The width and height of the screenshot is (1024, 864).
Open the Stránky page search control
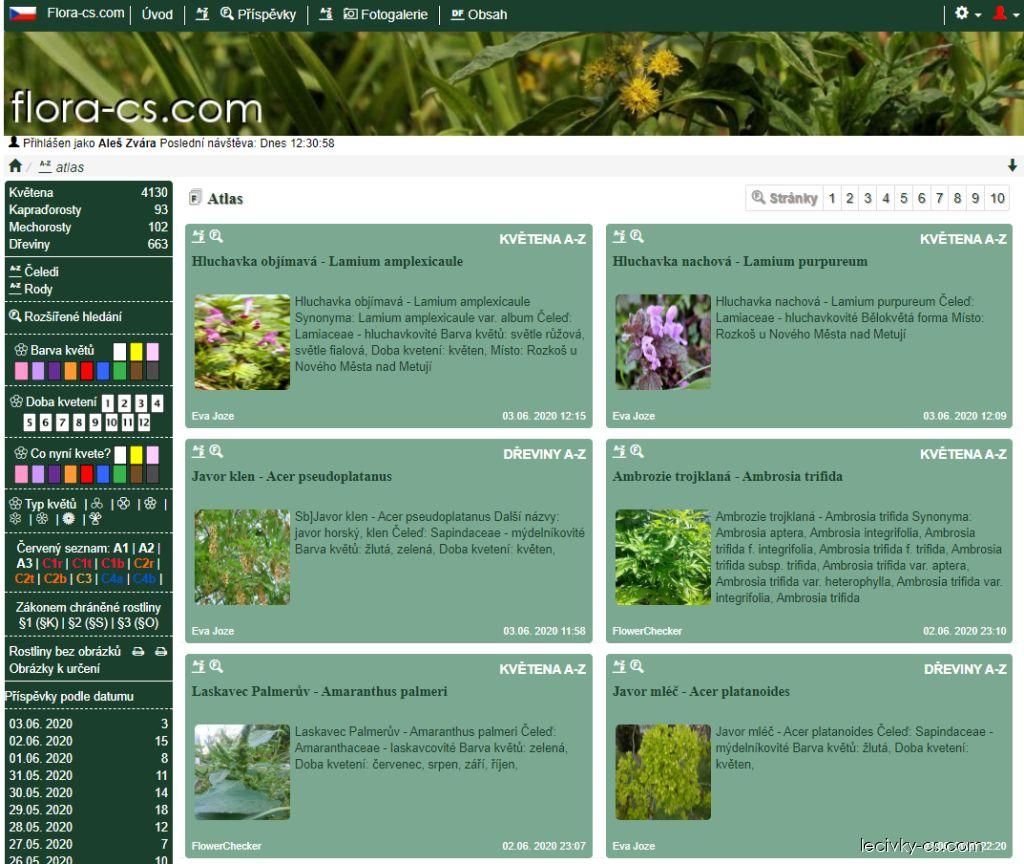[x=785, y=198]
